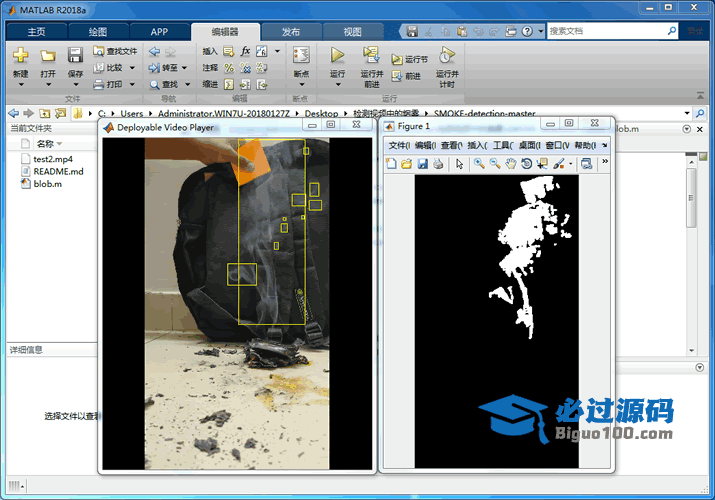Viewport: 715px width, 500px height.
Task: Select the Zoom In tool in Figure 1
Action: (479, 164)
